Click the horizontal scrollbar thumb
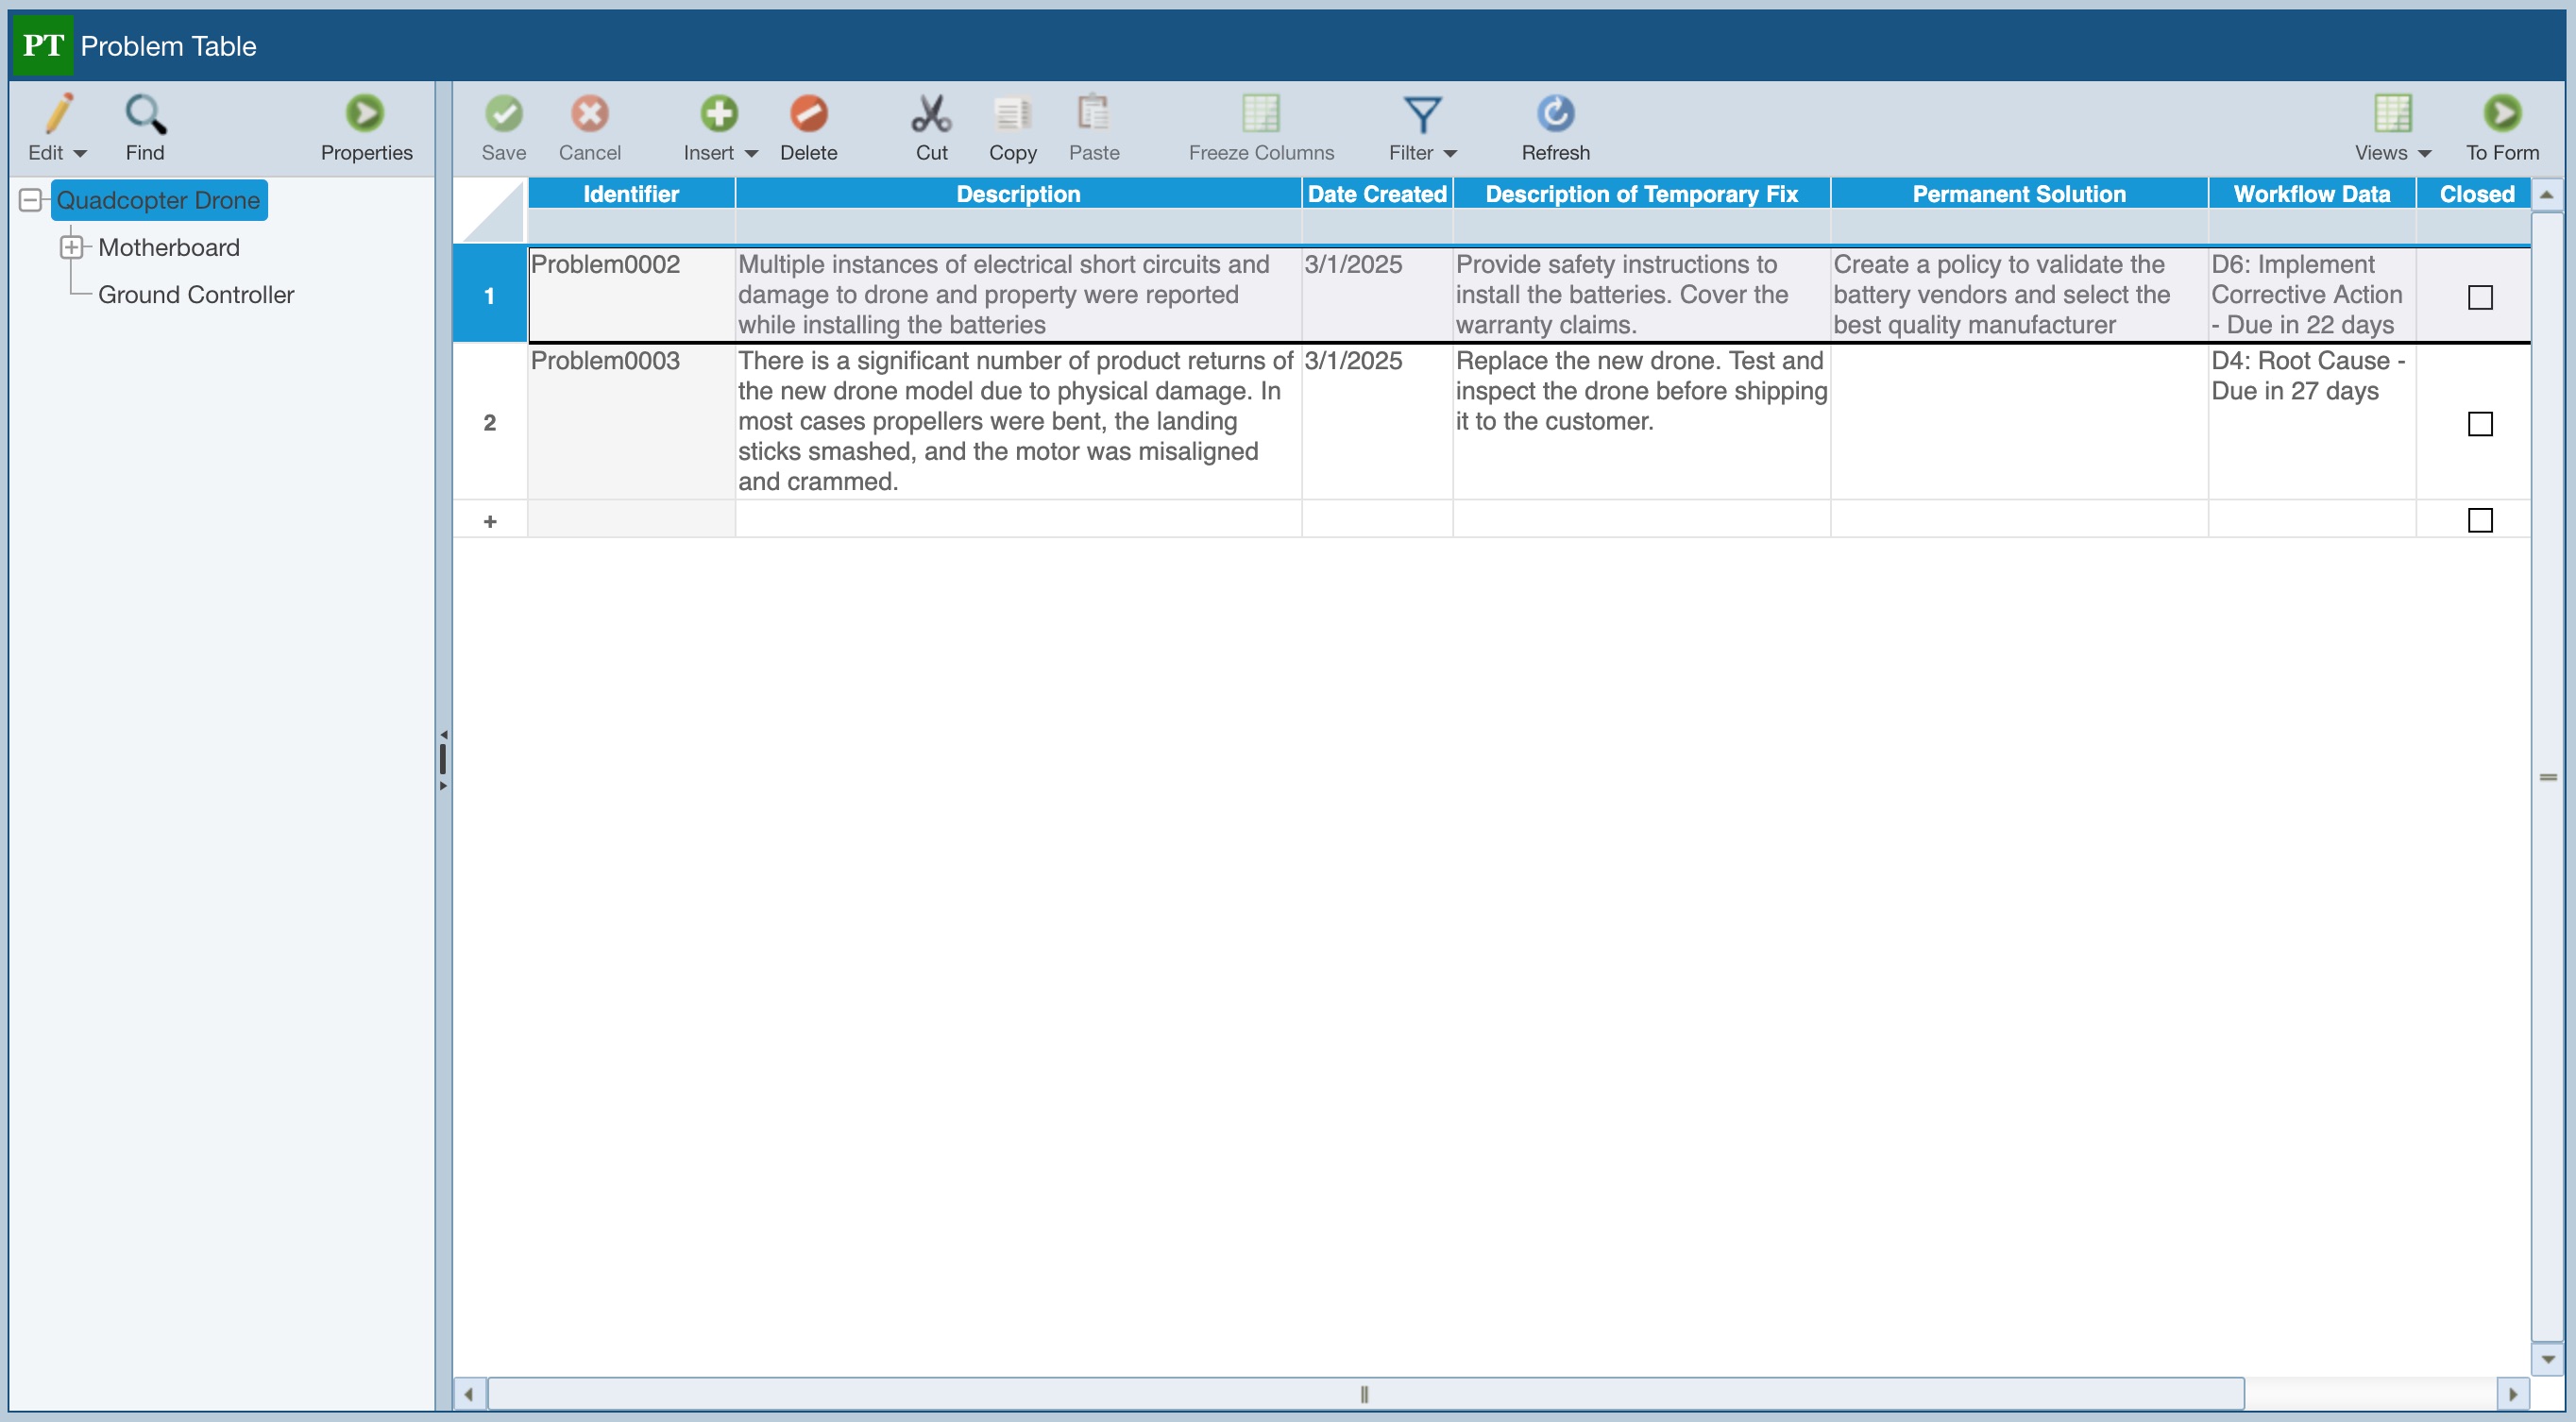Viewport: 2576px width, 1422px height. [1365, 1393]
